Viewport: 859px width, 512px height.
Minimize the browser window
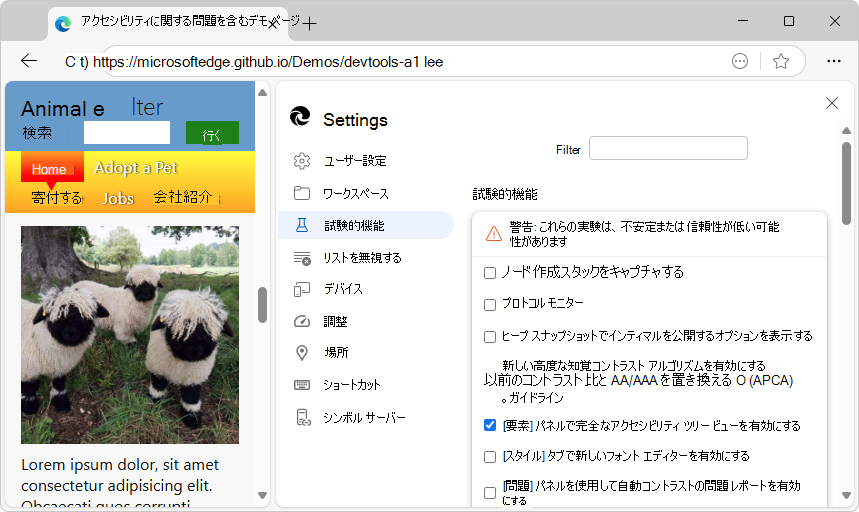tap(743, 21)
